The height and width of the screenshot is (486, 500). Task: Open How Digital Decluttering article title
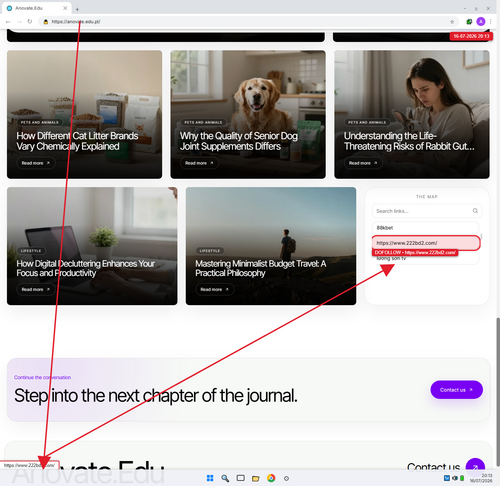(x=85, y=268)
